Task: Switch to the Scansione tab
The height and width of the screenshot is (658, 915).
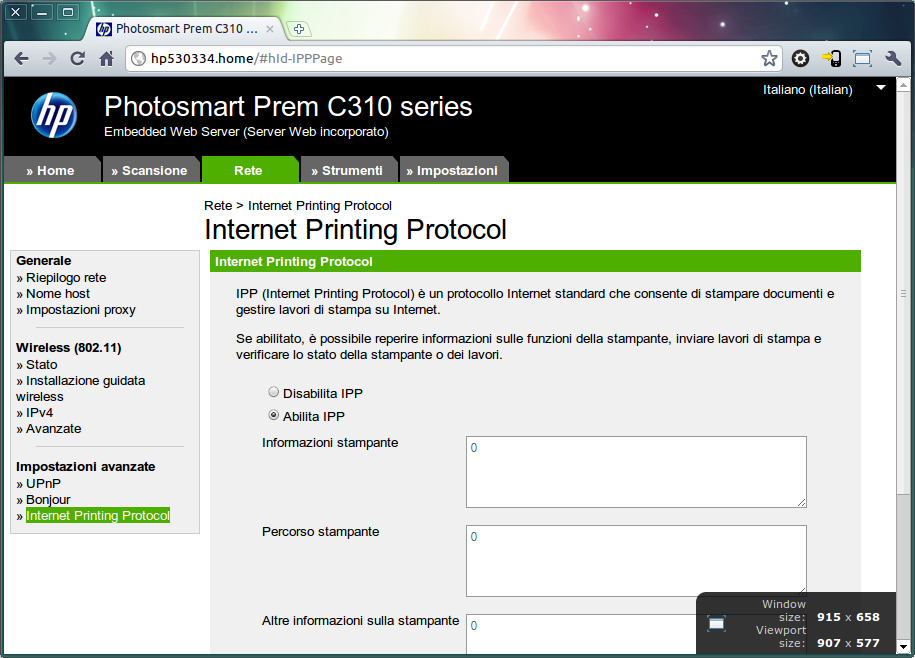Action: (x=150, y=170)
